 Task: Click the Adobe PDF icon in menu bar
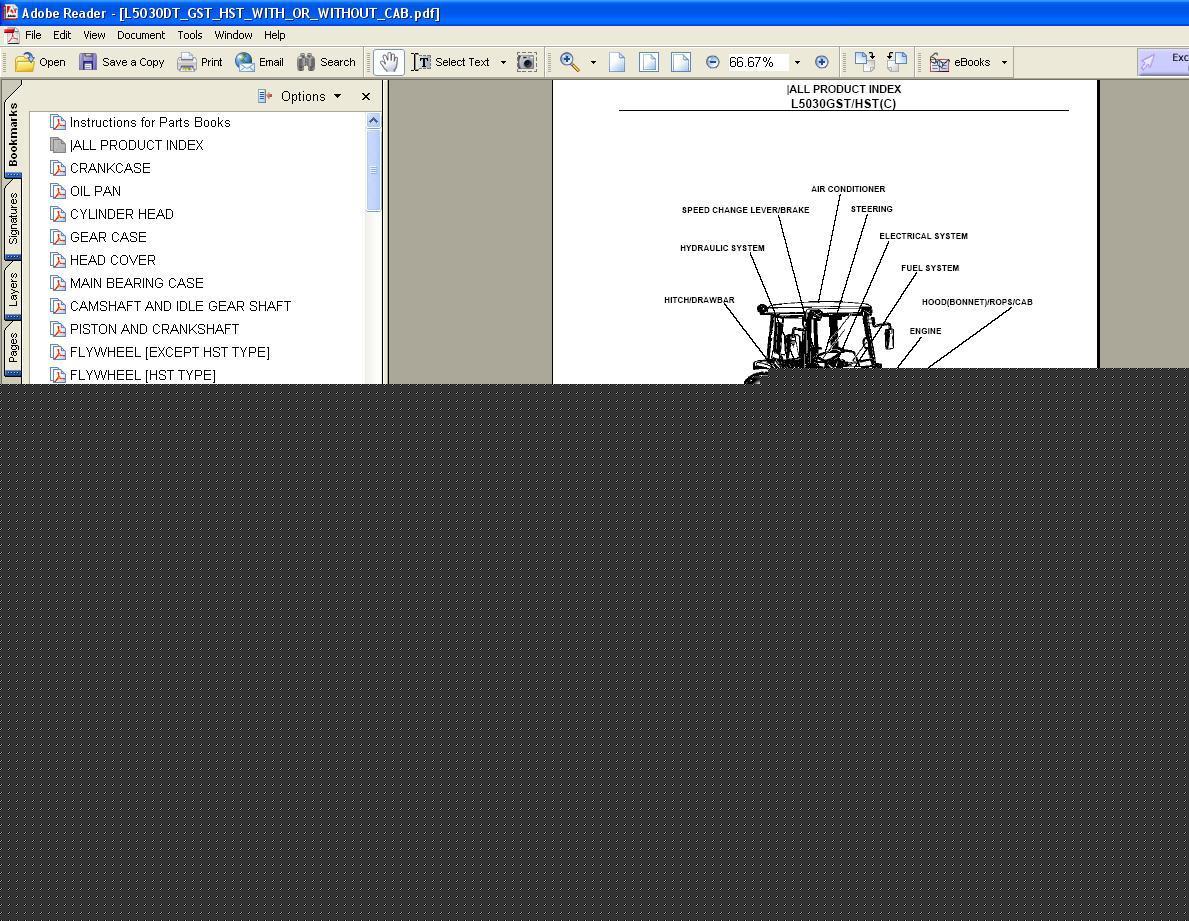(11, 36)
